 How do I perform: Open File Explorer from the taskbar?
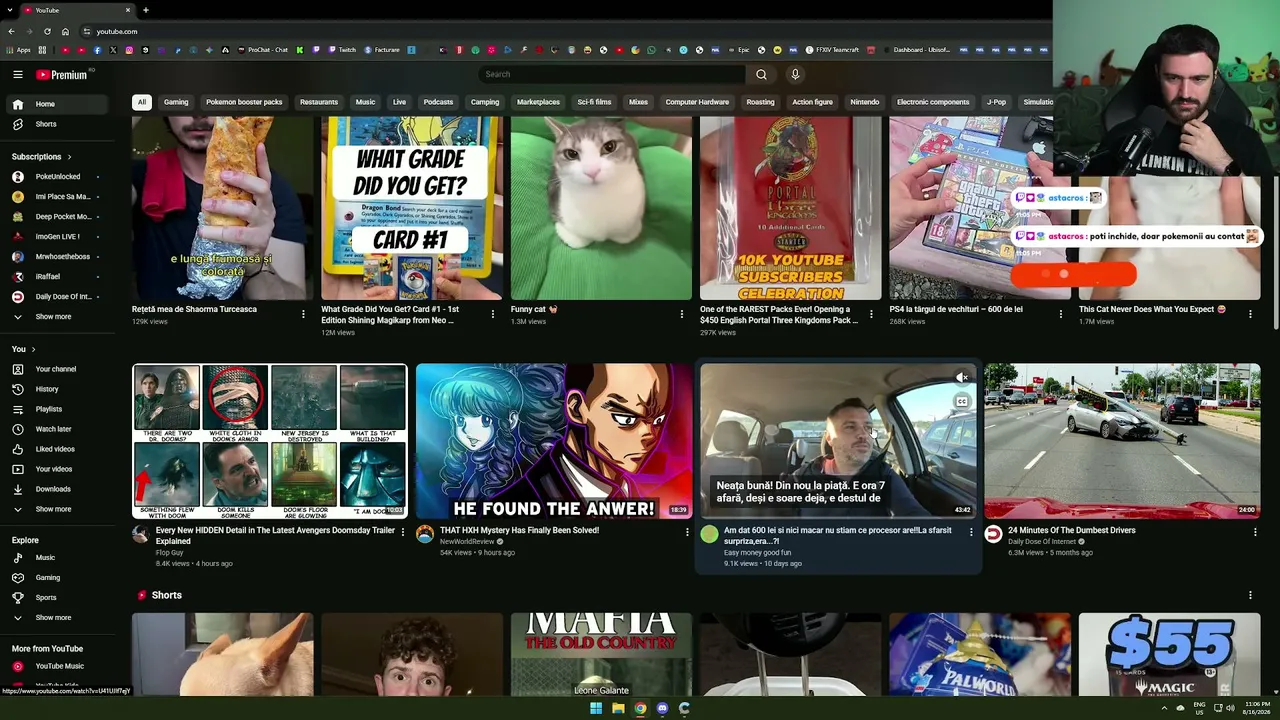pyautogui.click(x=618, y=708)
